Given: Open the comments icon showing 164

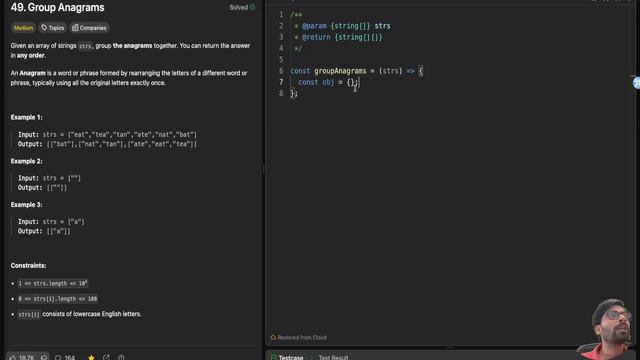Looking at the screenshot, I should [58, 358].
